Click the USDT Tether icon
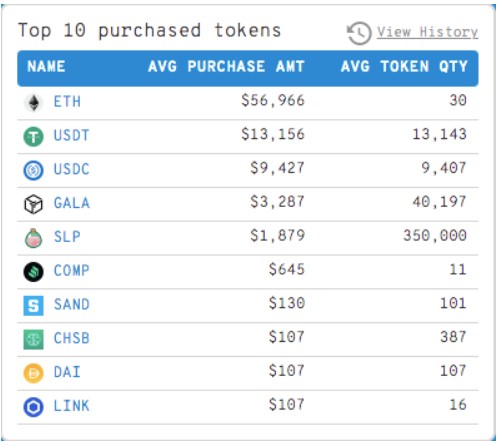Screen dimensions: 497x445 [x=33, y=137]
